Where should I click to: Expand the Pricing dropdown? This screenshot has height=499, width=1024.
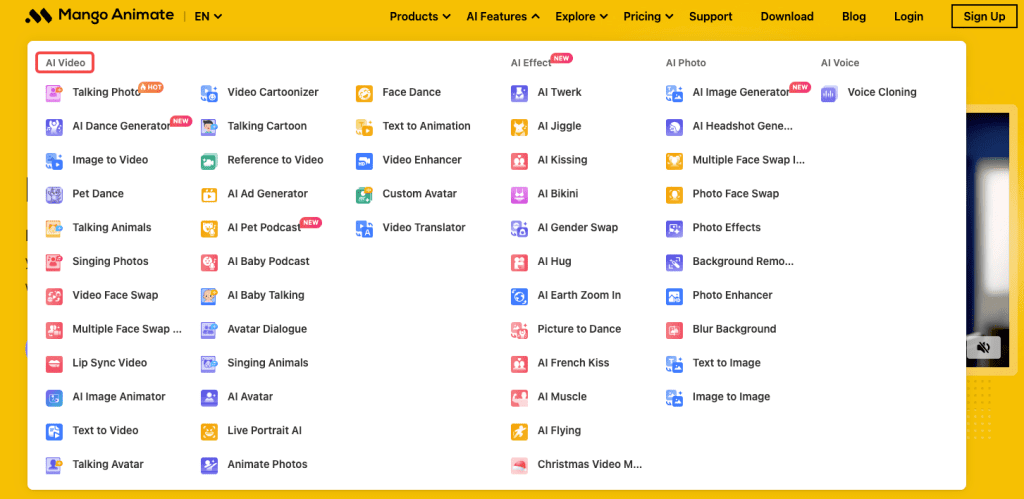pyautogui.click(x=648, y=17)
